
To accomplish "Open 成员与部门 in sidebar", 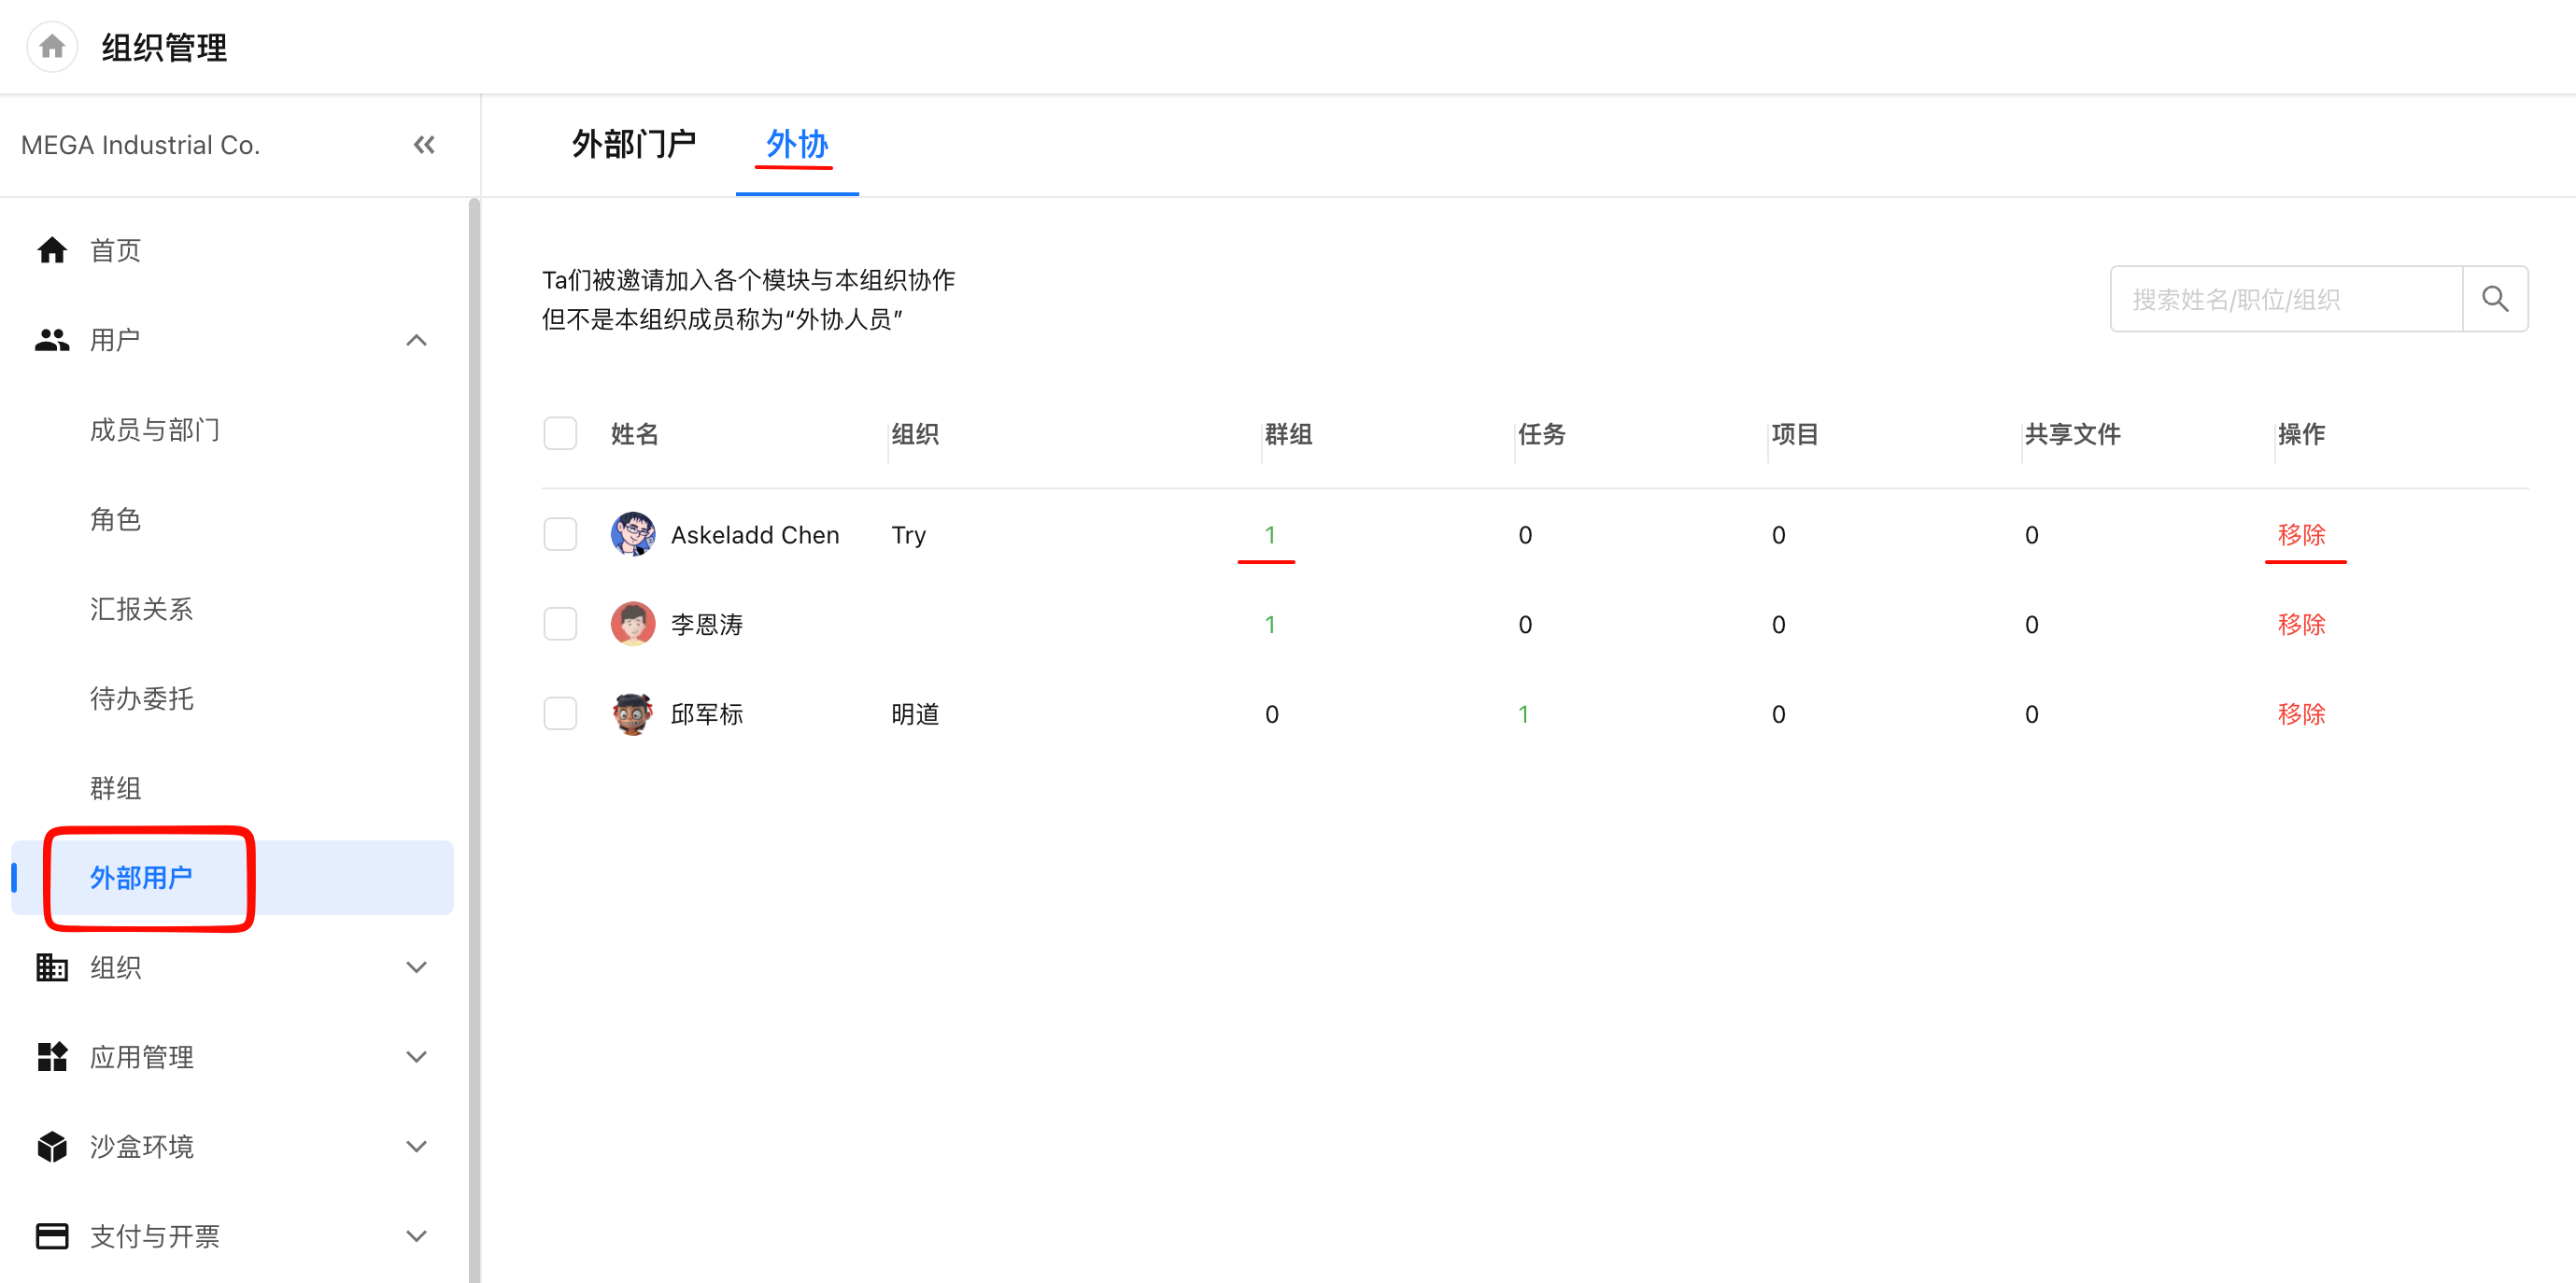I will pyautogui.click(x=155, y=430).
